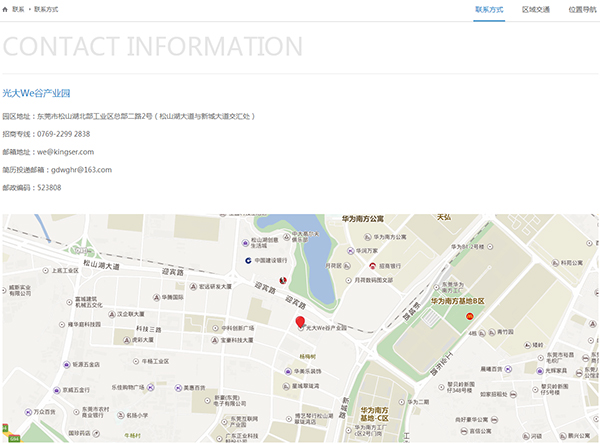The image size is (600, 444).
Task: Click the resume email gdwghr@163.com
Action: (x=82, y=170)
